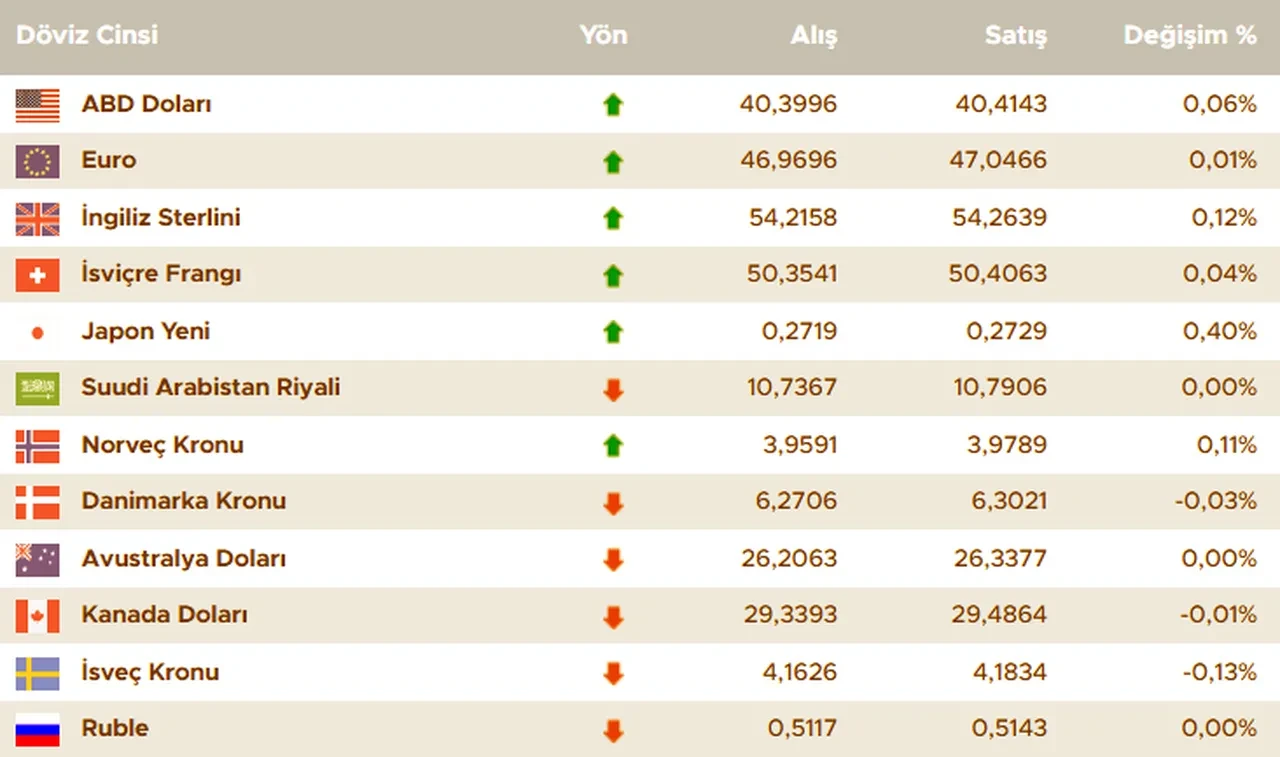
Task: Click the United States flag icon
Action: click(x=37, y=105)
